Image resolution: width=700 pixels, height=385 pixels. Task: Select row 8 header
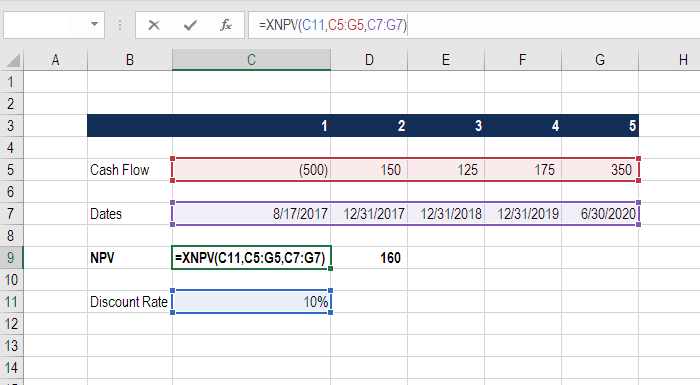tap(11, 235)
